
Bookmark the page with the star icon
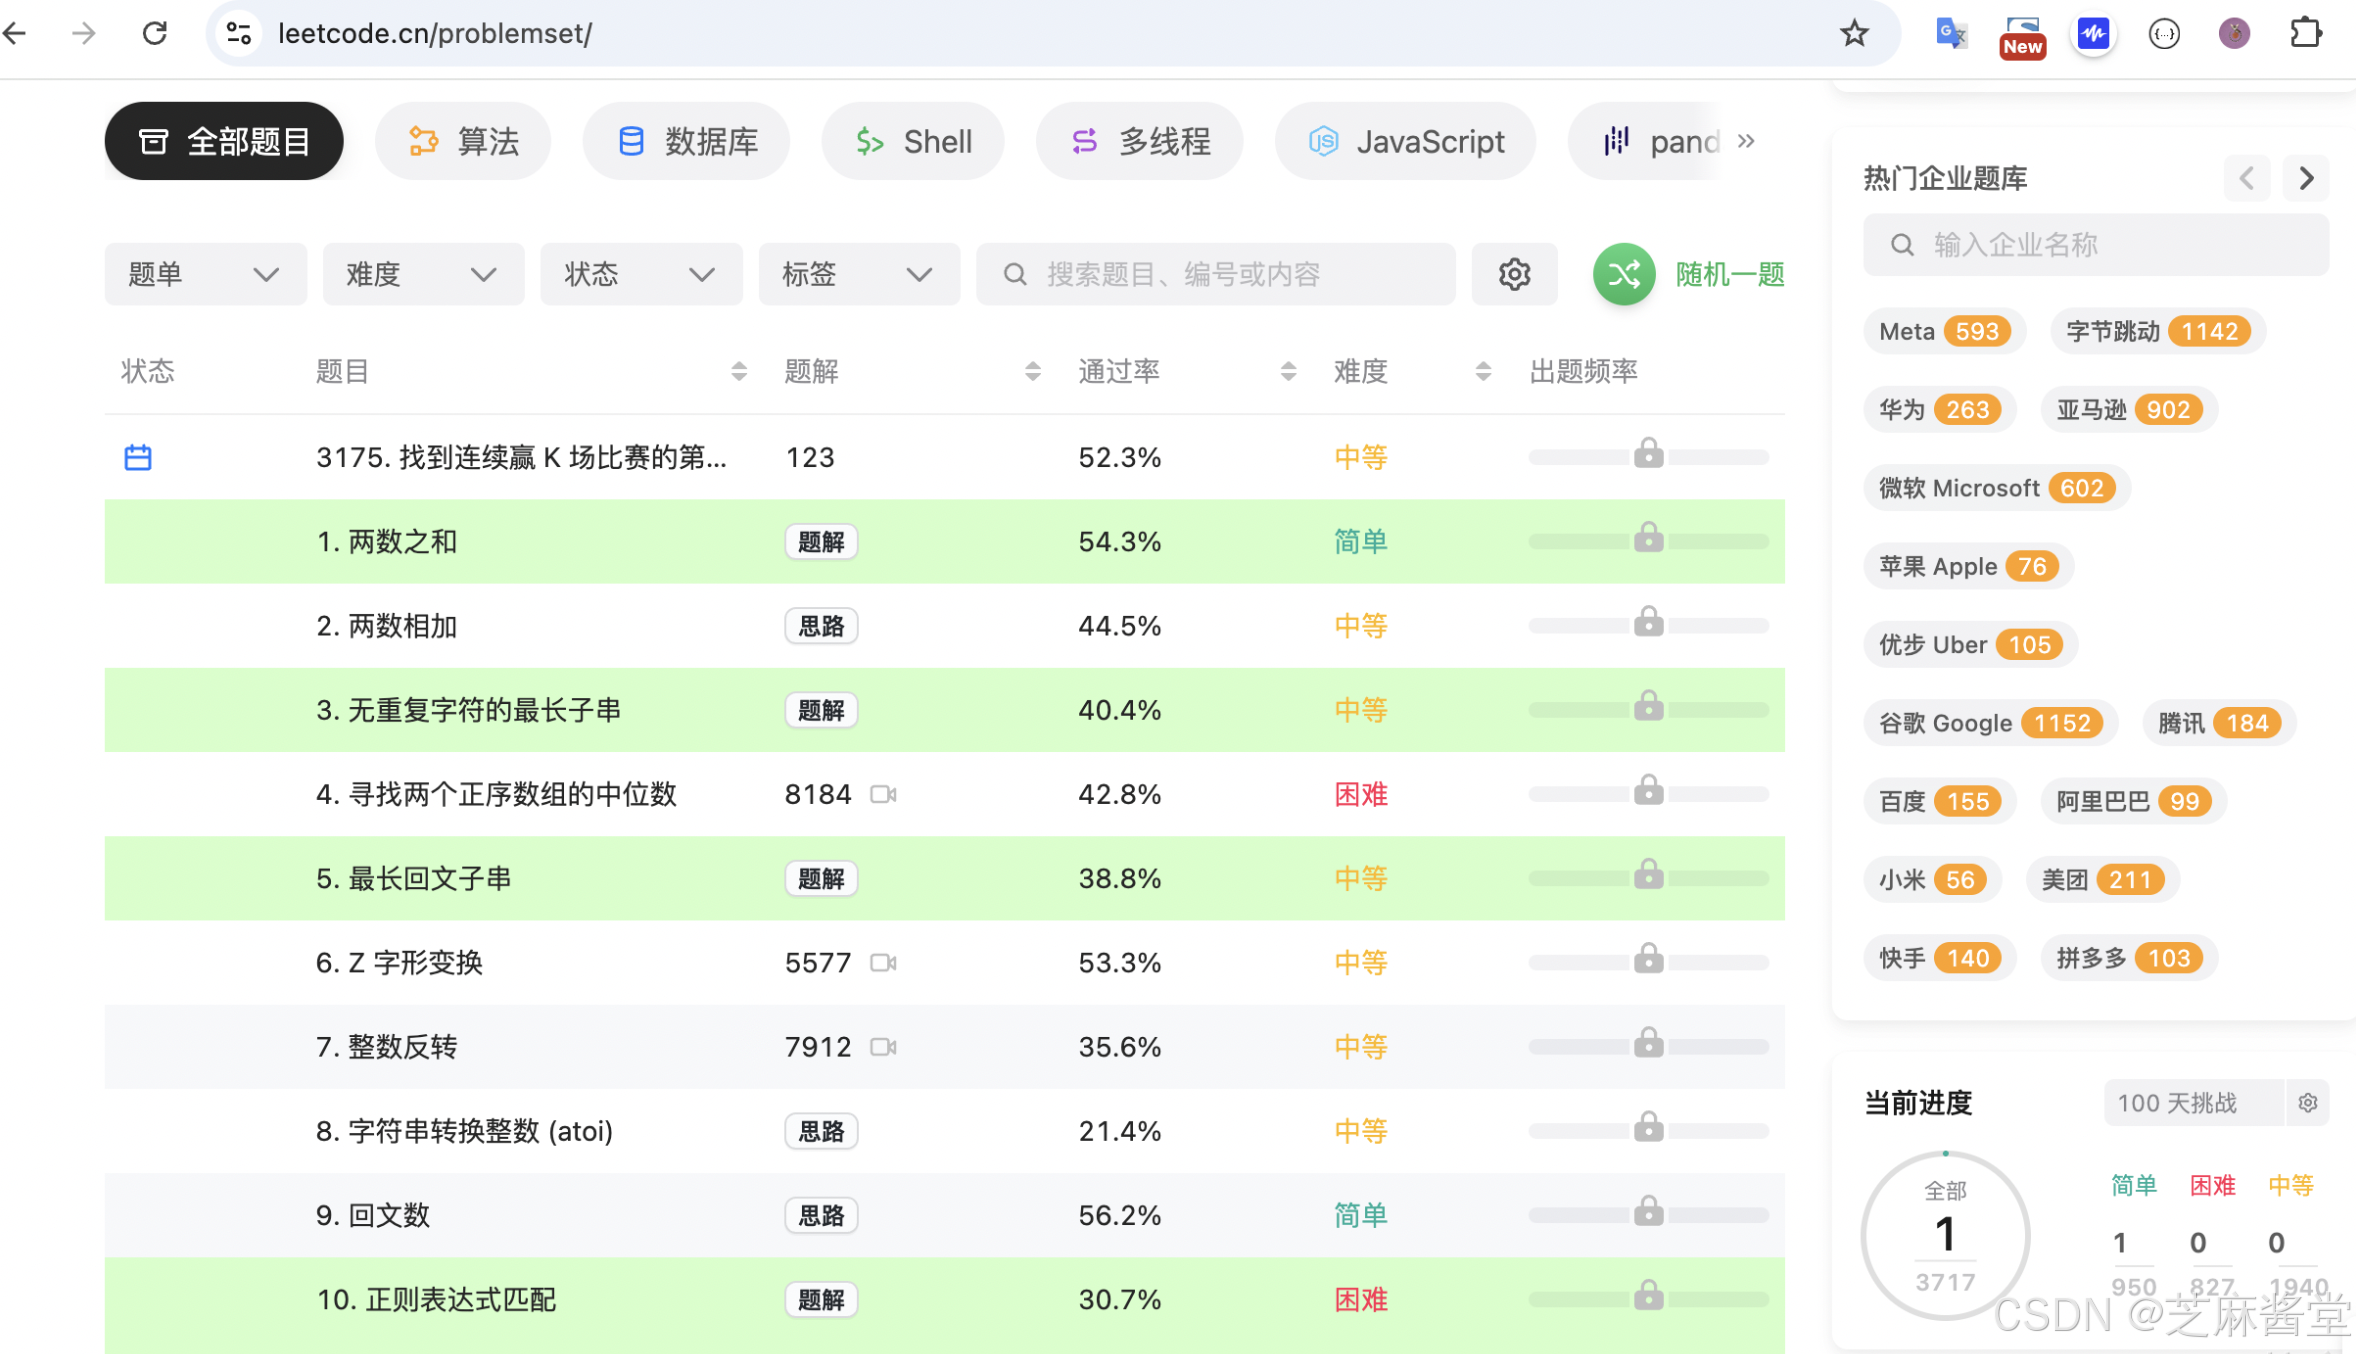(1854, 33)
